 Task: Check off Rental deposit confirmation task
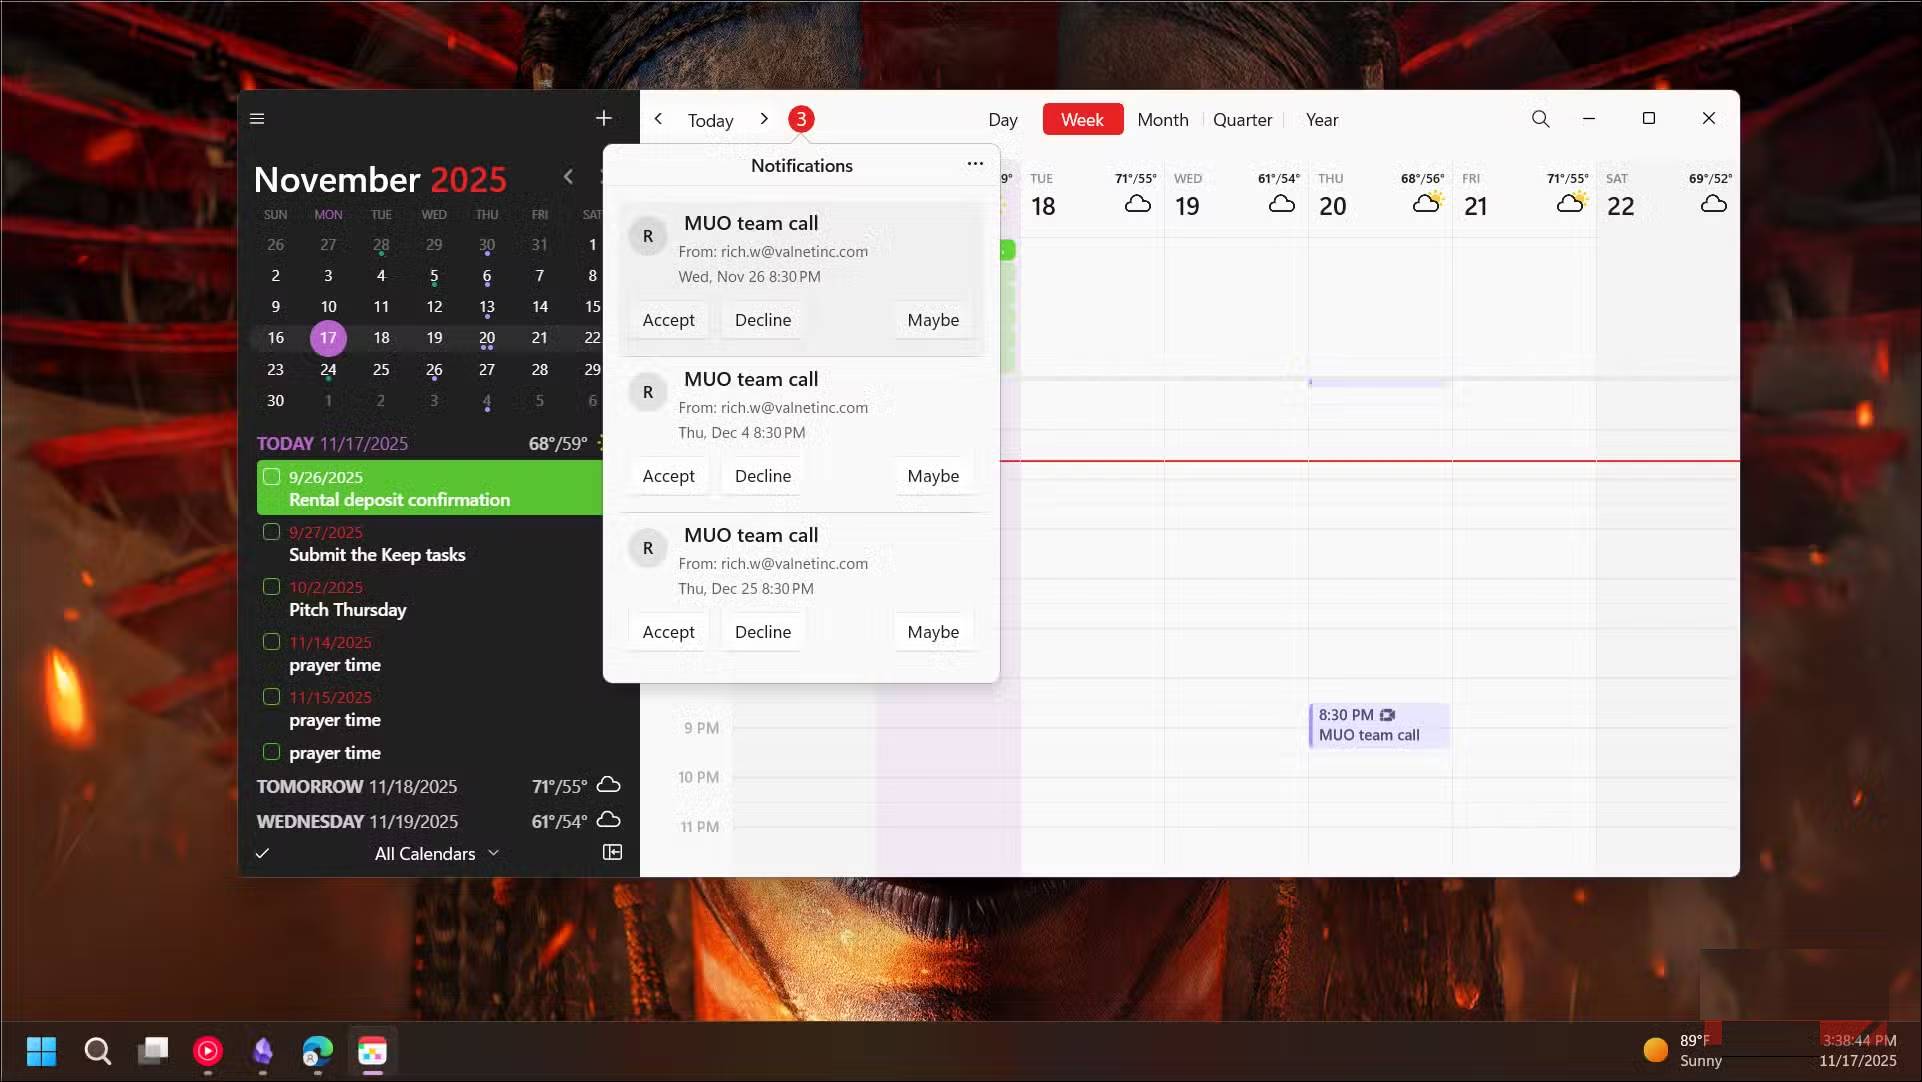[x=271, y=477]
